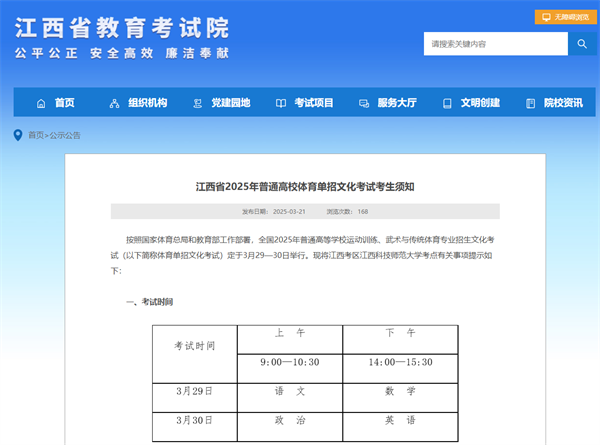
Task: Go to 党建园地 in navigation bar
Action: (x=231, y=103)
